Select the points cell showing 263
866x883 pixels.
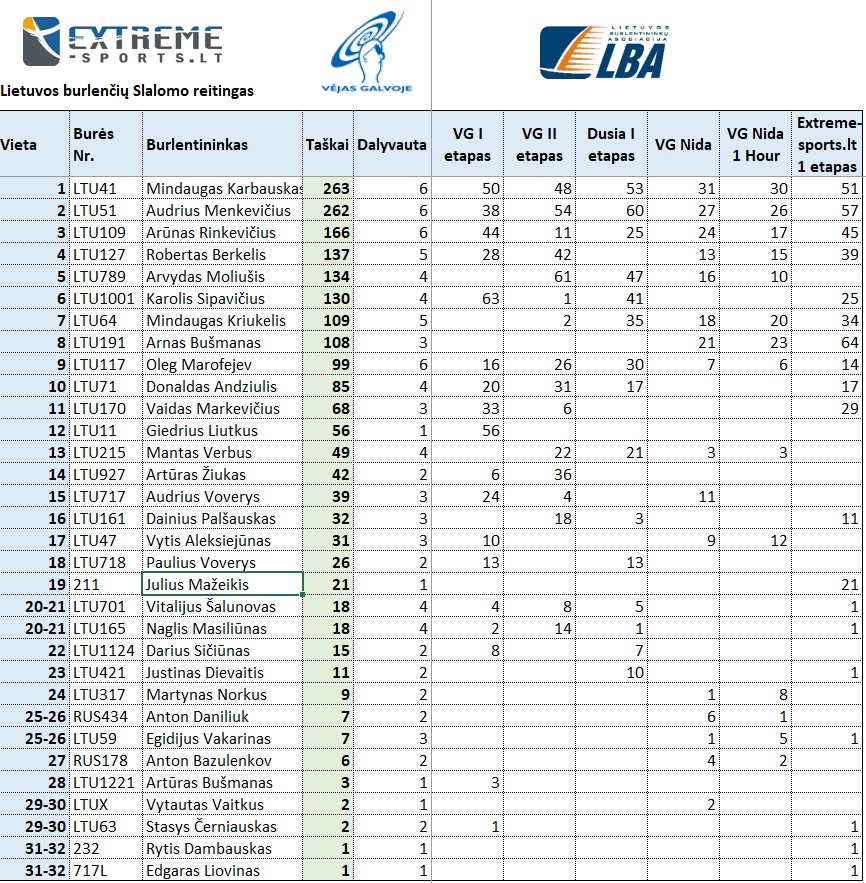tap(328, 188)
